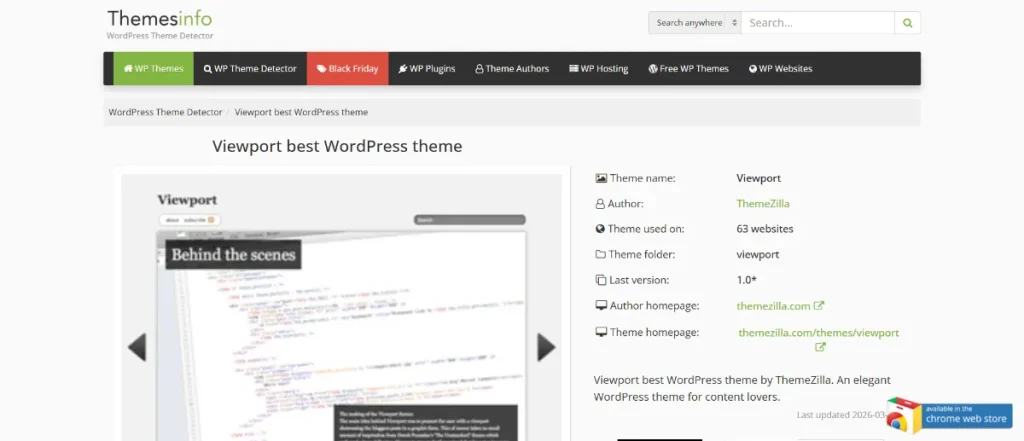Click the green magnifier search button
Screen dimensions: 1024x441
click(x=907, y=22)
